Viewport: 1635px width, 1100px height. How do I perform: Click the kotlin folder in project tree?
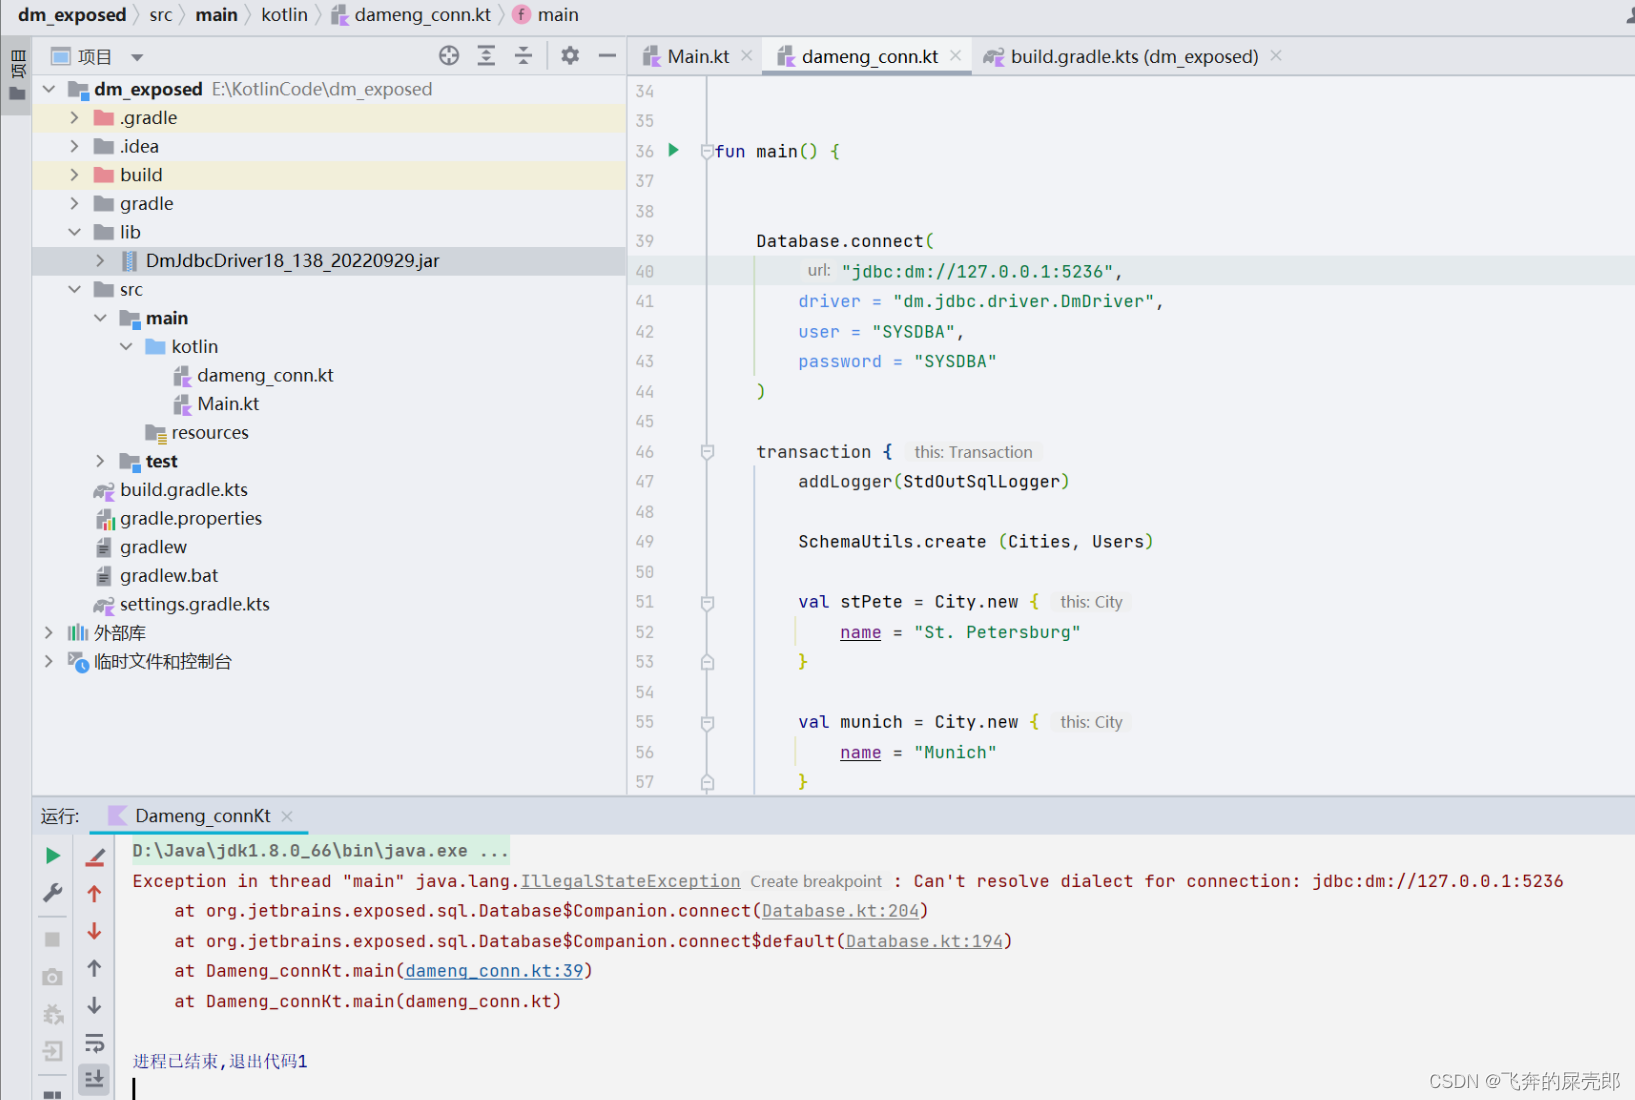click(194, 347)
